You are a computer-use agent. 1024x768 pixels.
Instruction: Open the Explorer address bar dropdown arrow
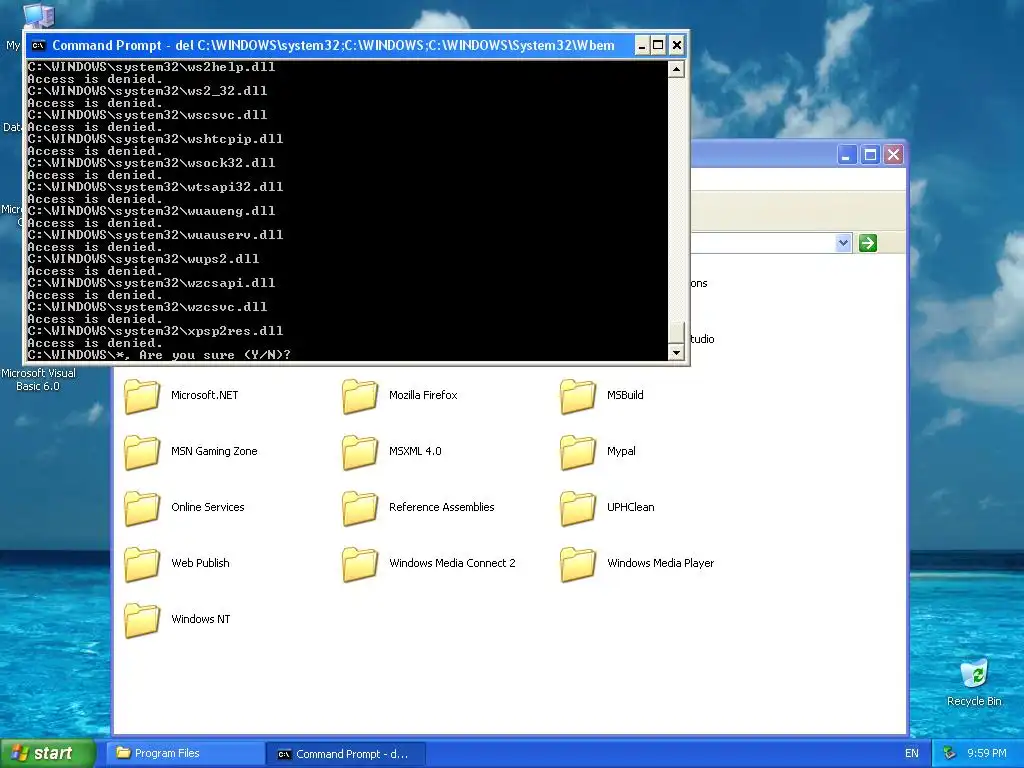[x=843, y=244]
